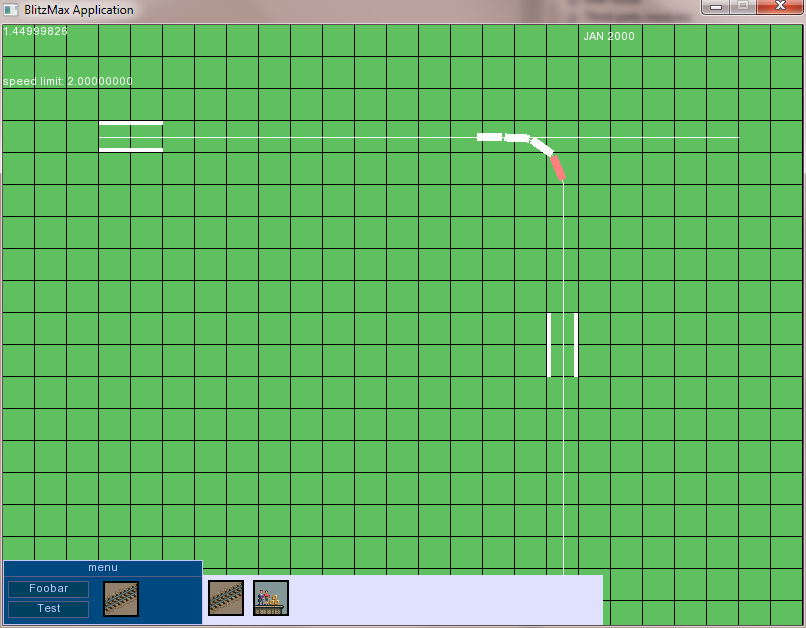
Task: Click the BlitzMax application icon in the title bar
Action: point(12,10)
